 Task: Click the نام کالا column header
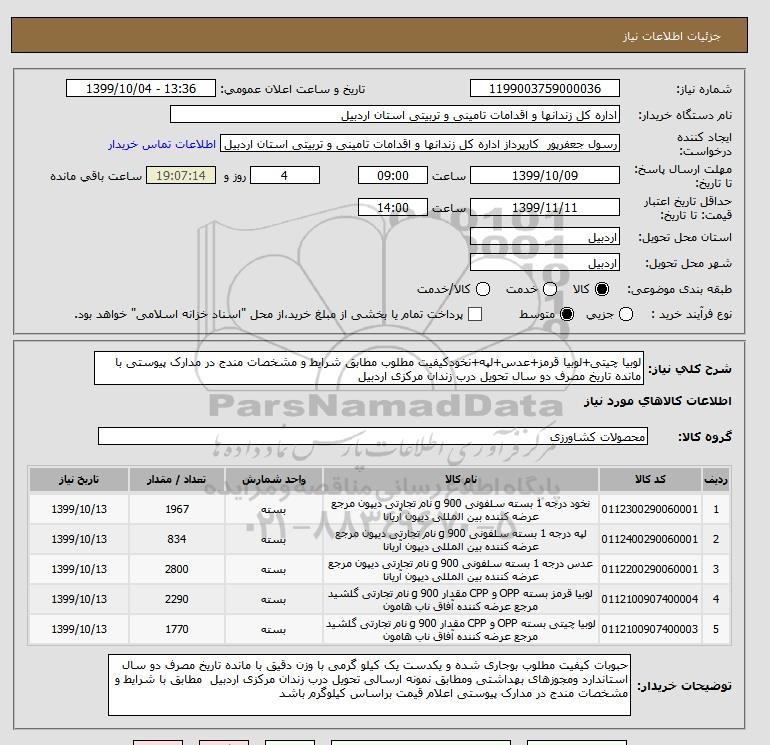[461, 479]
